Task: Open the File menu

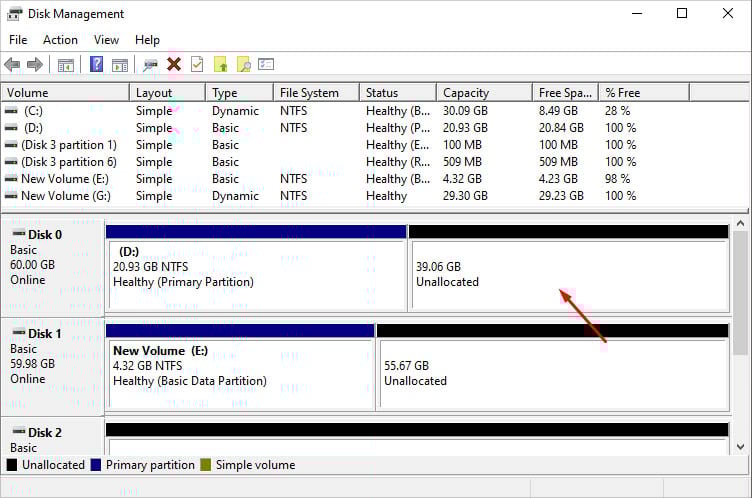Action: [18, 40]
